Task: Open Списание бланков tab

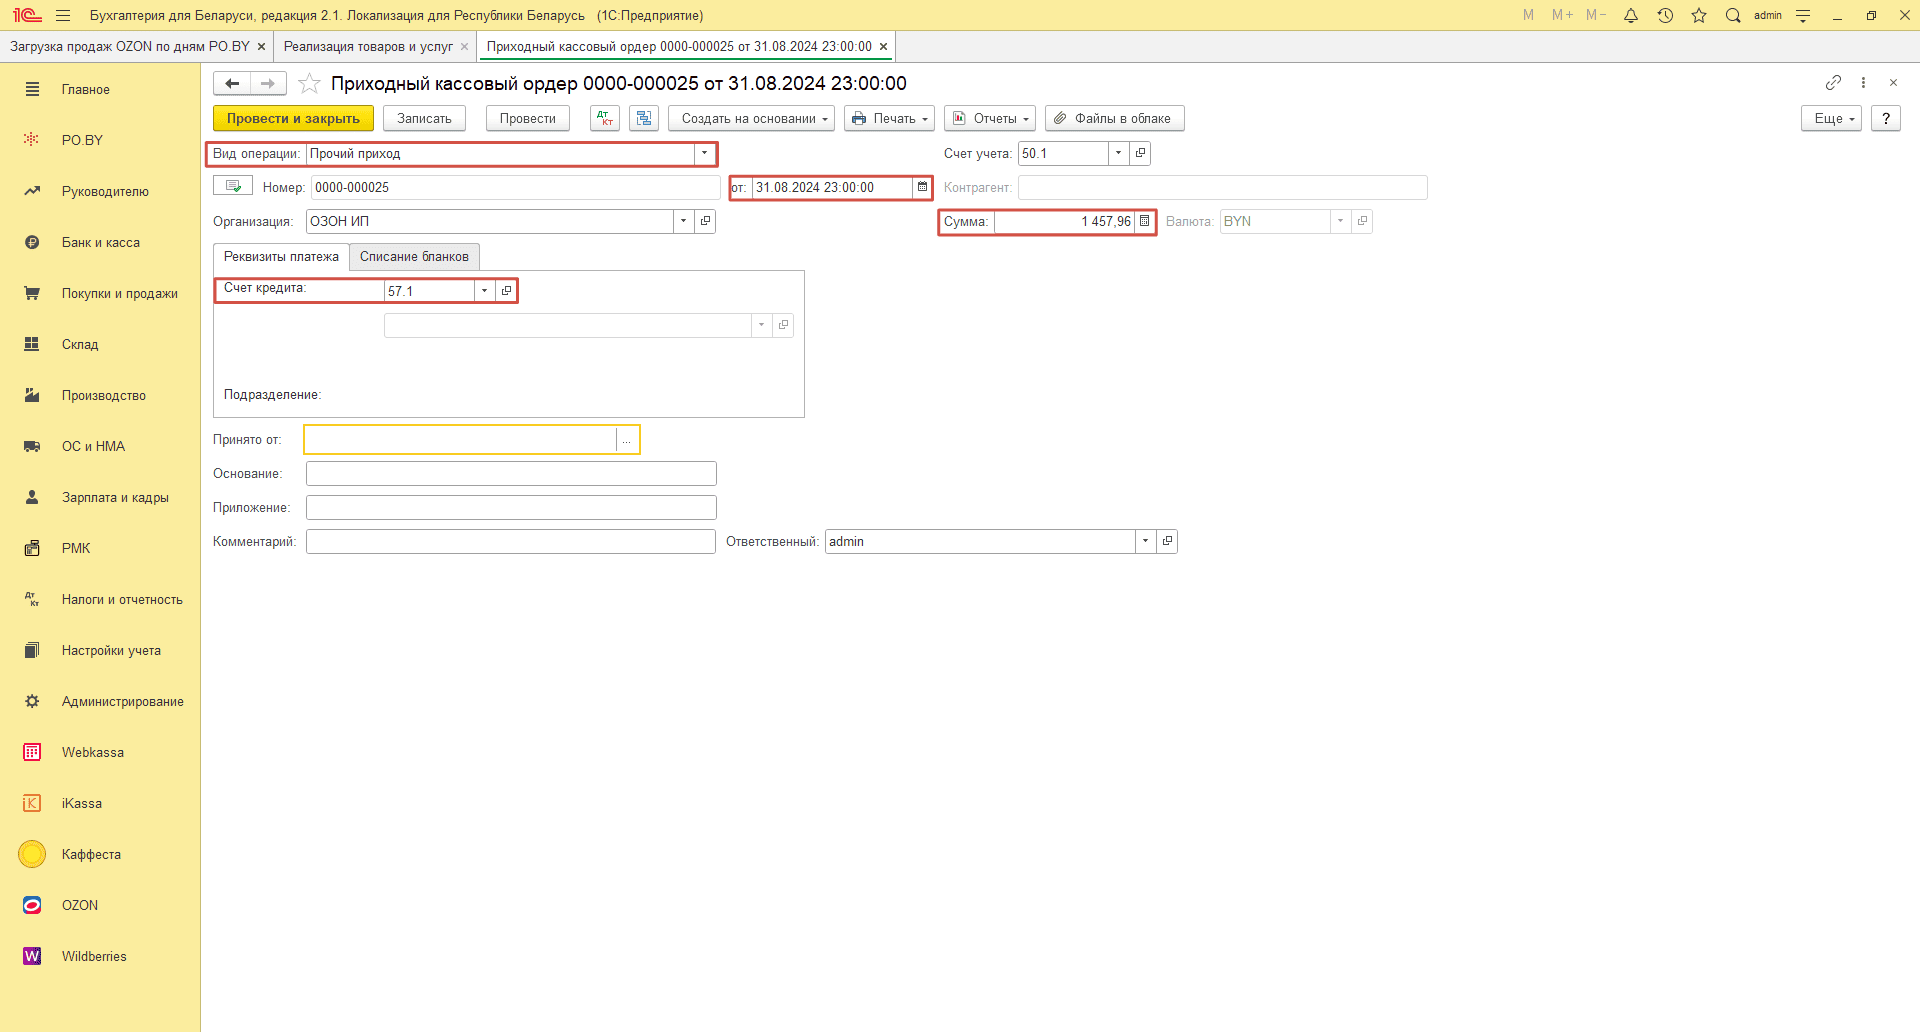Action: 414,257
